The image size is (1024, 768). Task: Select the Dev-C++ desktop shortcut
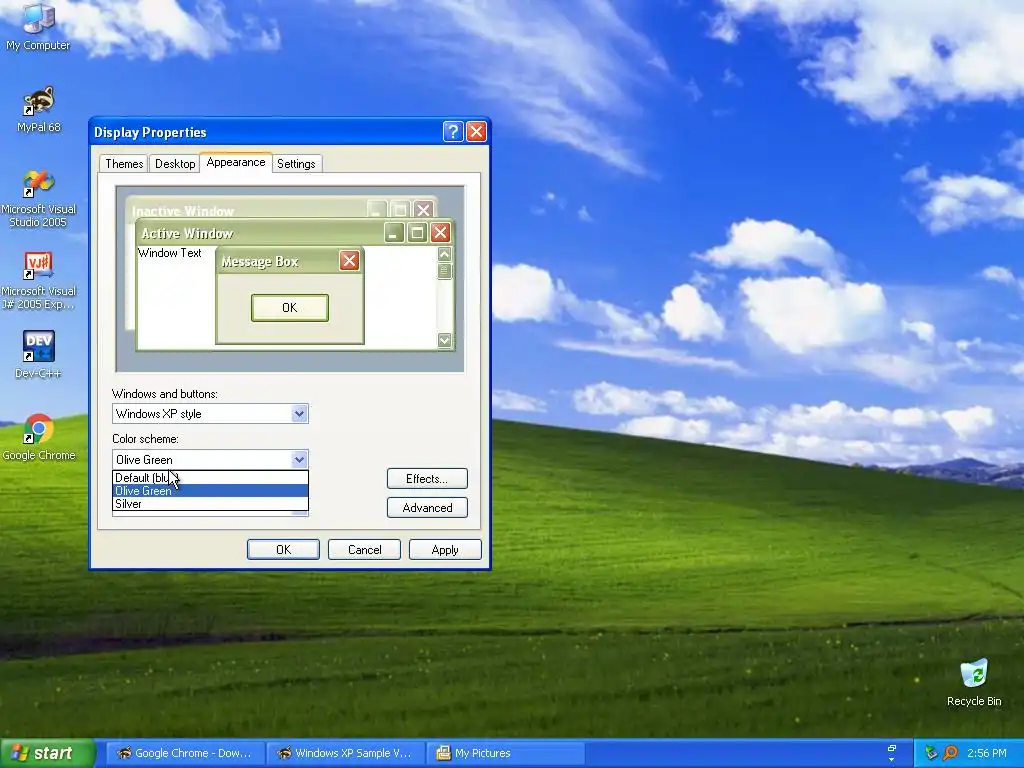(39, 355)
